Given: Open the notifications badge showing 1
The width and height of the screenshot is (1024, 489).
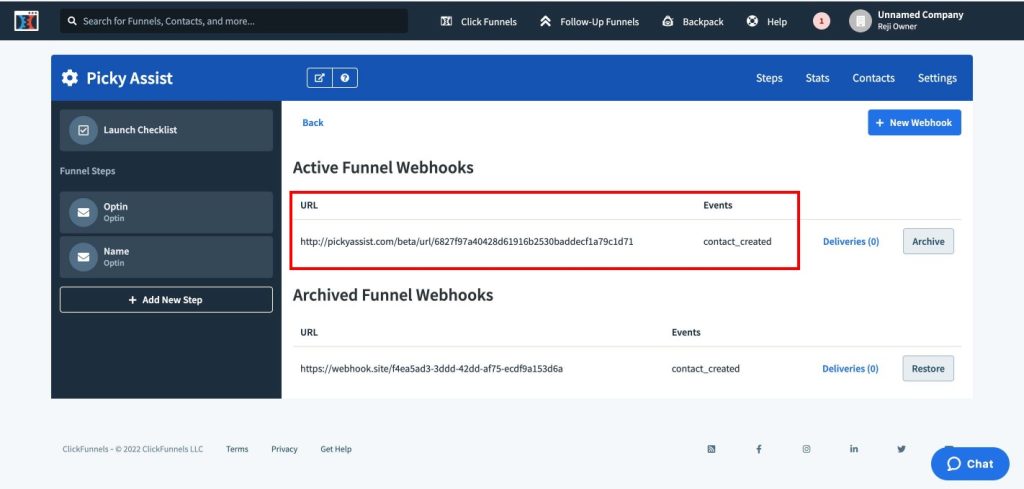Looking at the screenshot, I should pyautogui.click(x=821, y=22).
